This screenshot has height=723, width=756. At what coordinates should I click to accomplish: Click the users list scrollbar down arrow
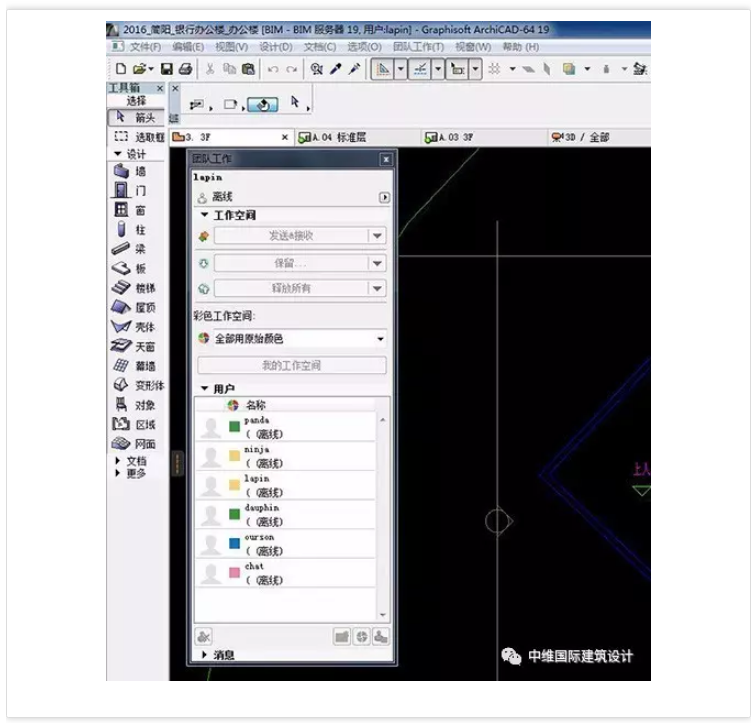[383, 615]
